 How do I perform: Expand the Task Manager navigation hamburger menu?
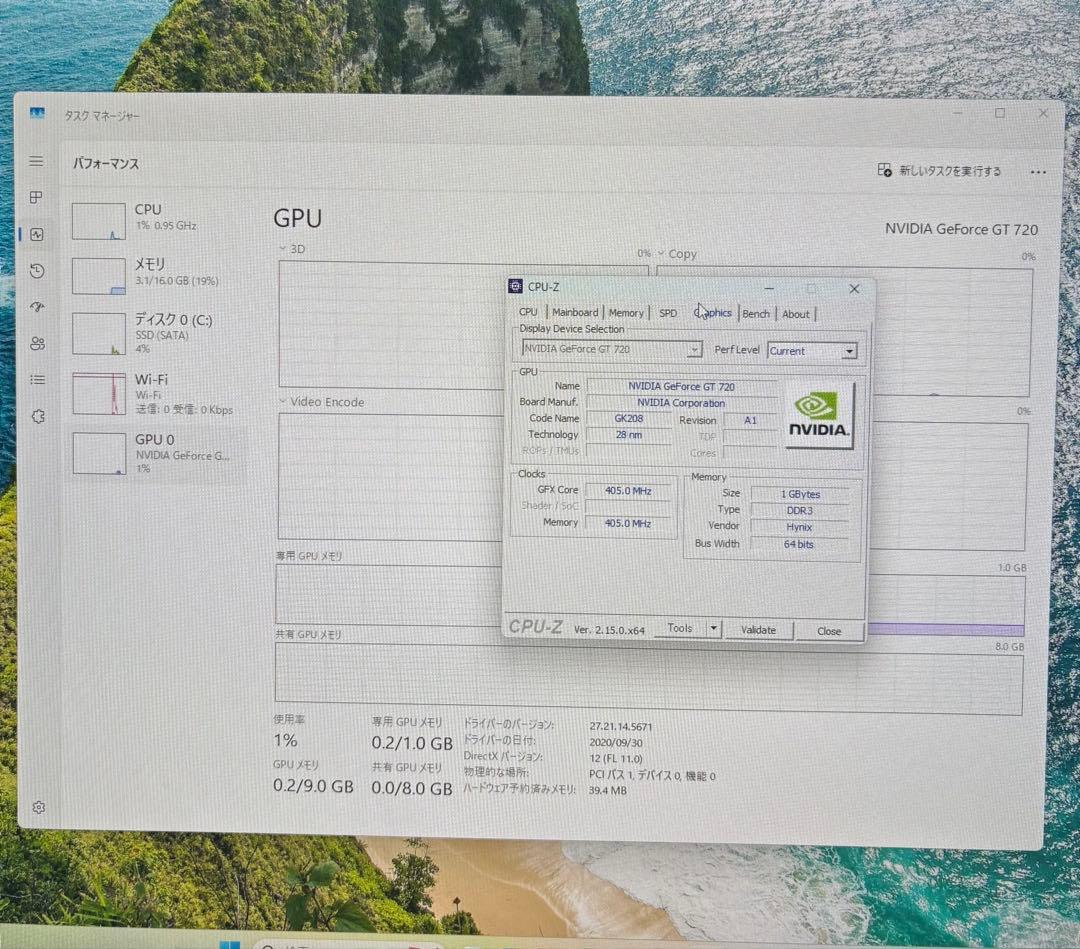click(x=36, y=160)
